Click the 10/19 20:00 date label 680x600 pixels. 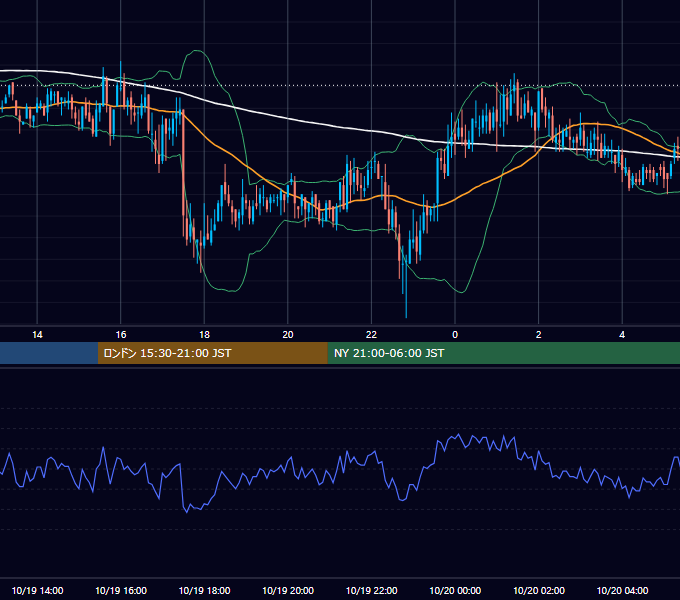pos(288,590)
